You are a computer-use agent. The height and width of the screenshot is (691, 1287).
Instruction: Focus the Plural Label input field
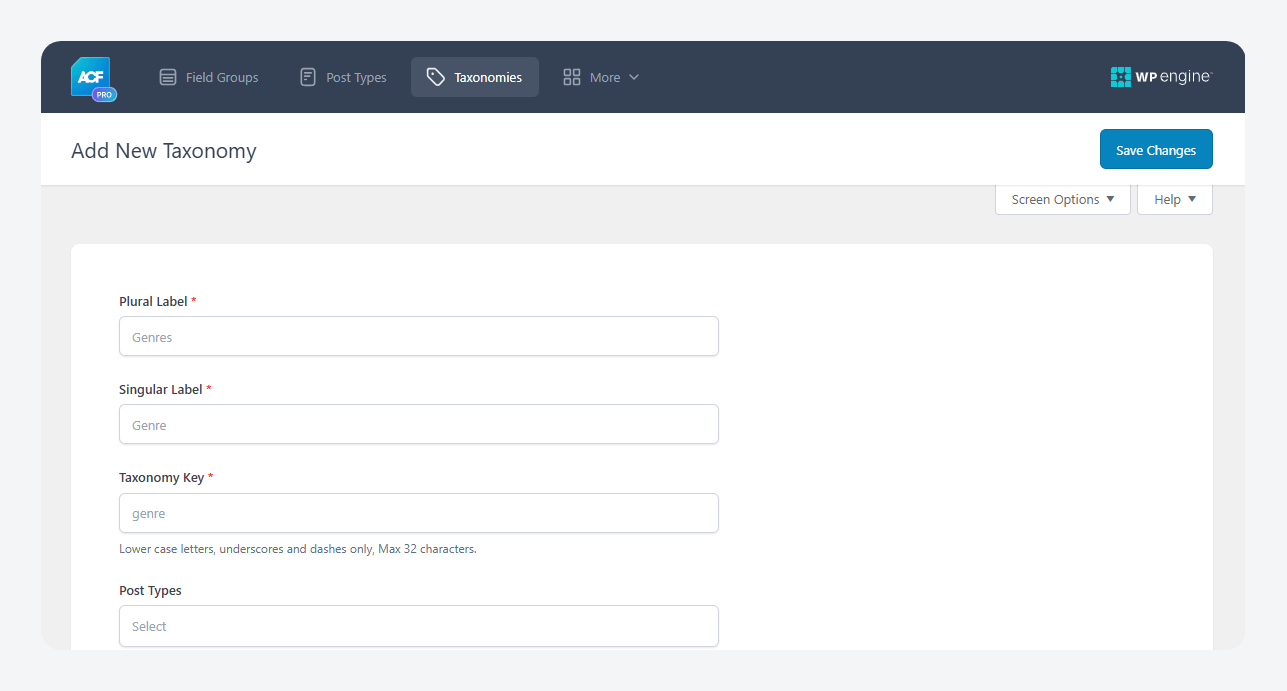click(x=419, y=337)
